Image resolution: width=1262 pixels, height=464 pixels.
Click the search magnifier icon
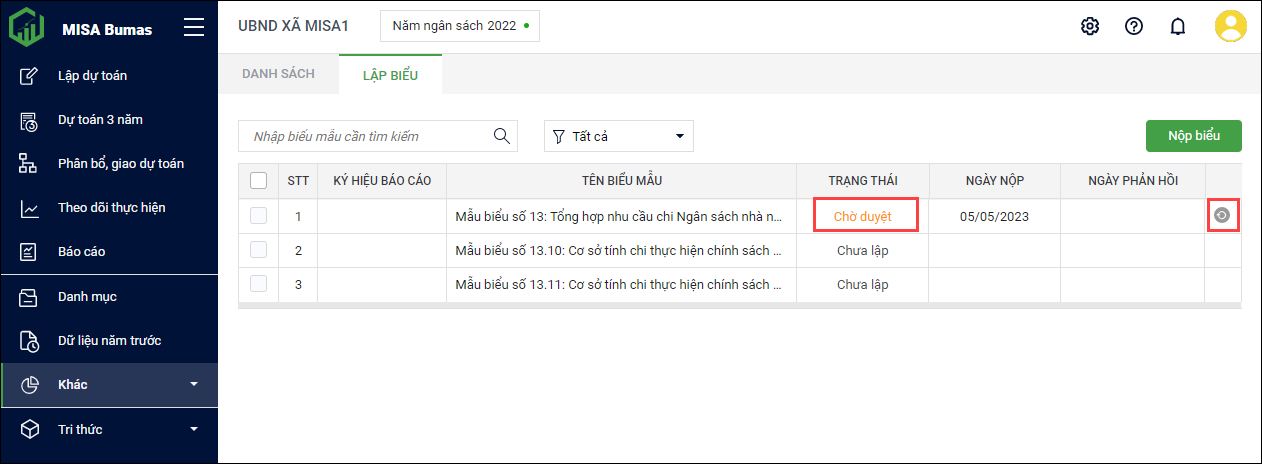tap(502, 136)
